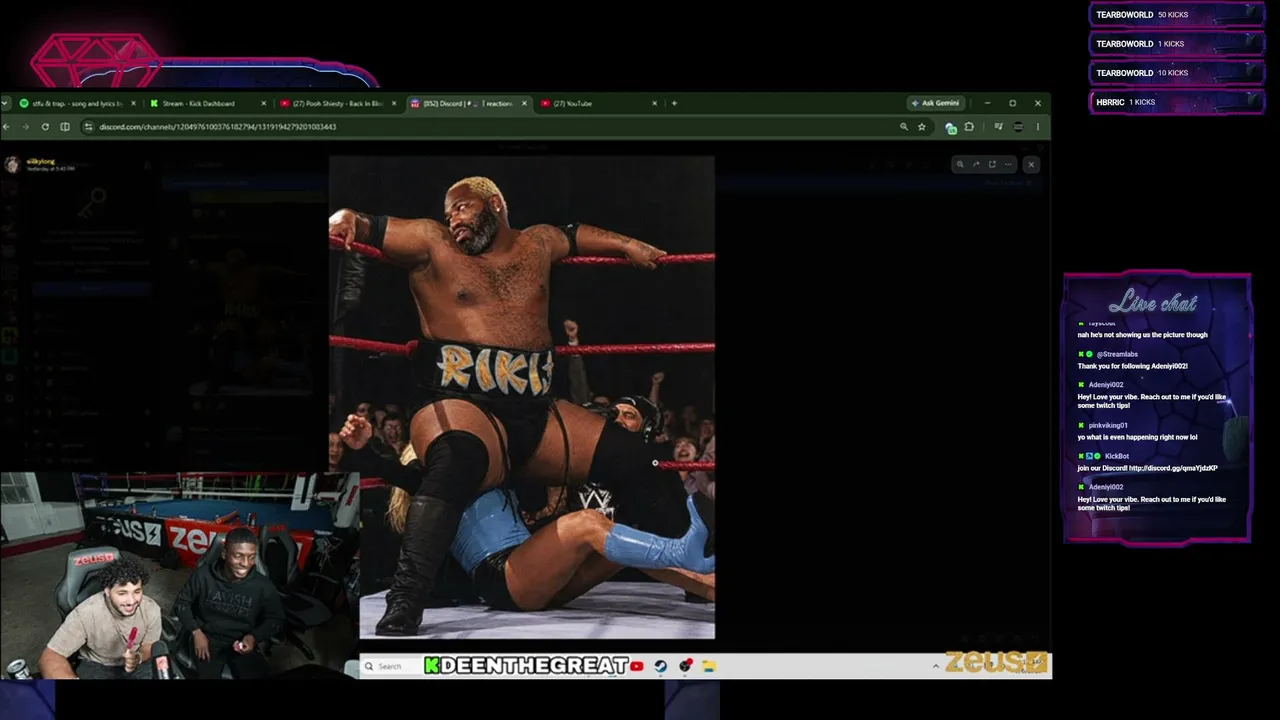Click the TEARBOWORLD 1 KICKS alert
Image resolution: width=1280 pixels, height=720 pixels.
click(1177, 44)
